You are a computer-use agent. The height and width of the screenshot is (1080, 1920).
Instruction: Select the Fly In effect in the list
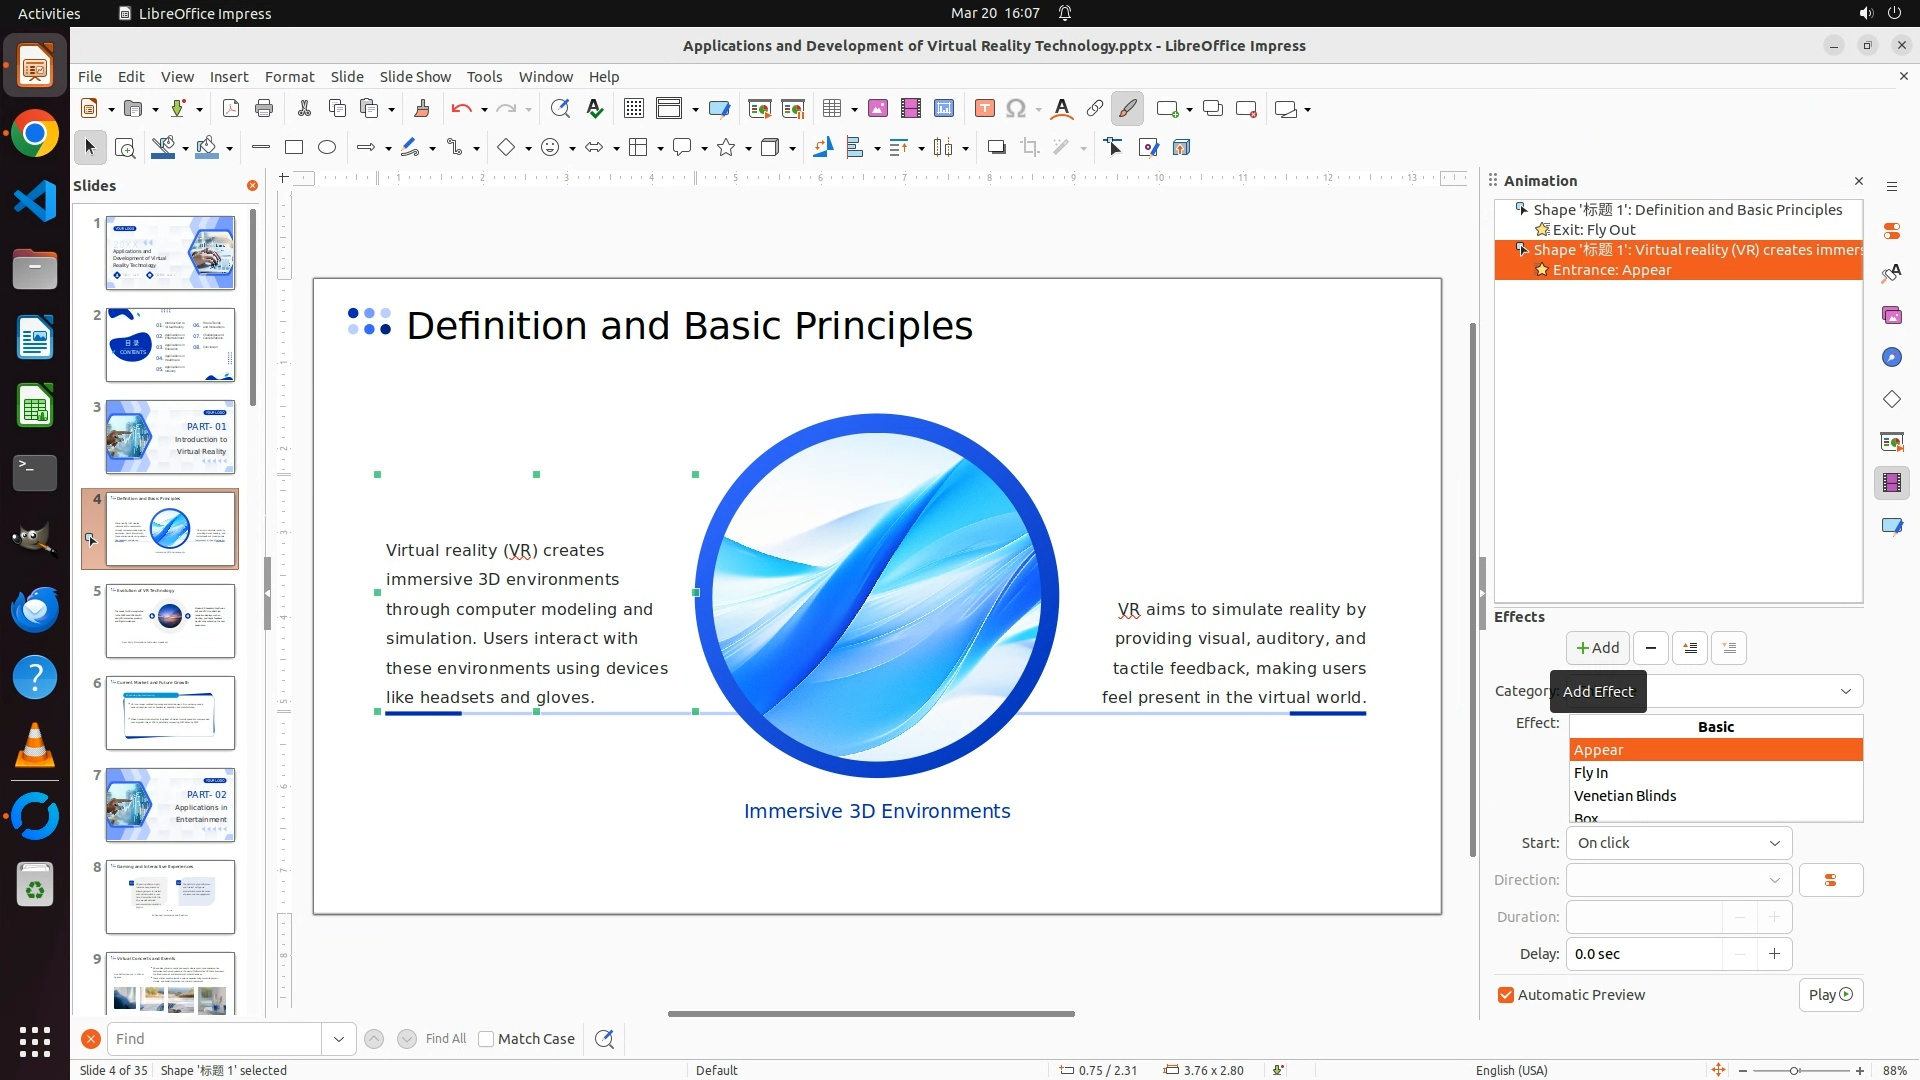coord(1592,773)
